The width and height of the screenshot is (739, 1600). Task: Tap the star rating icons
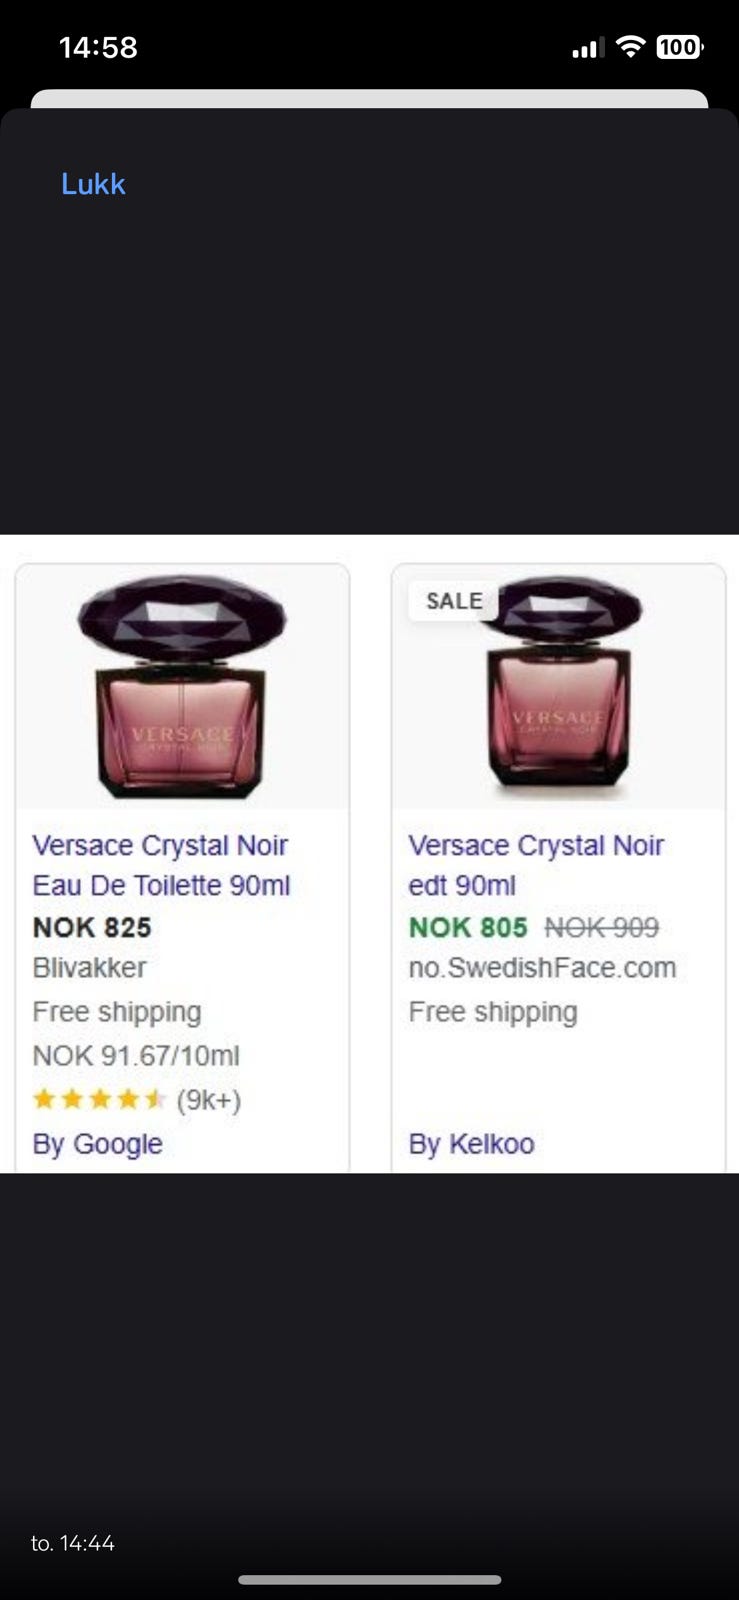point(99,1100)
